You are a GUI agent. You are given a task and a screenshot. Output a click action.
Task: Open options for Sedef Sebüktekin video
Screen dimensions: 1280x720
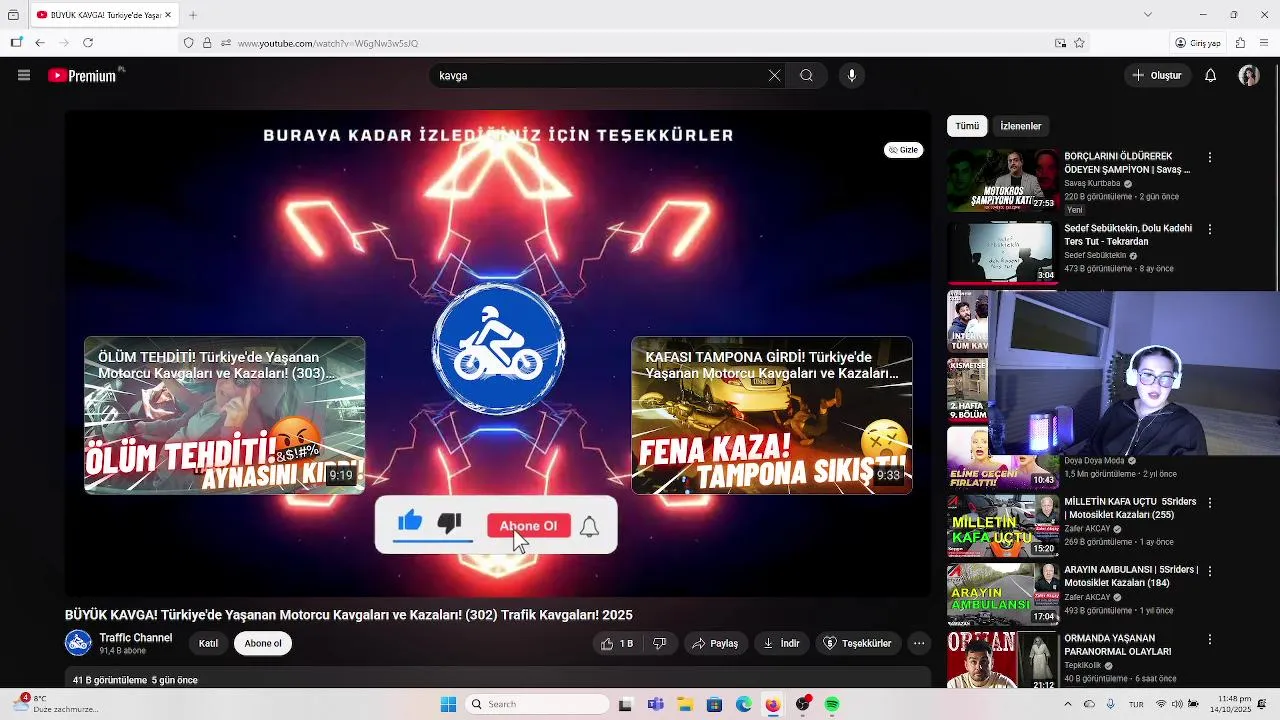tap(1210, 230)
